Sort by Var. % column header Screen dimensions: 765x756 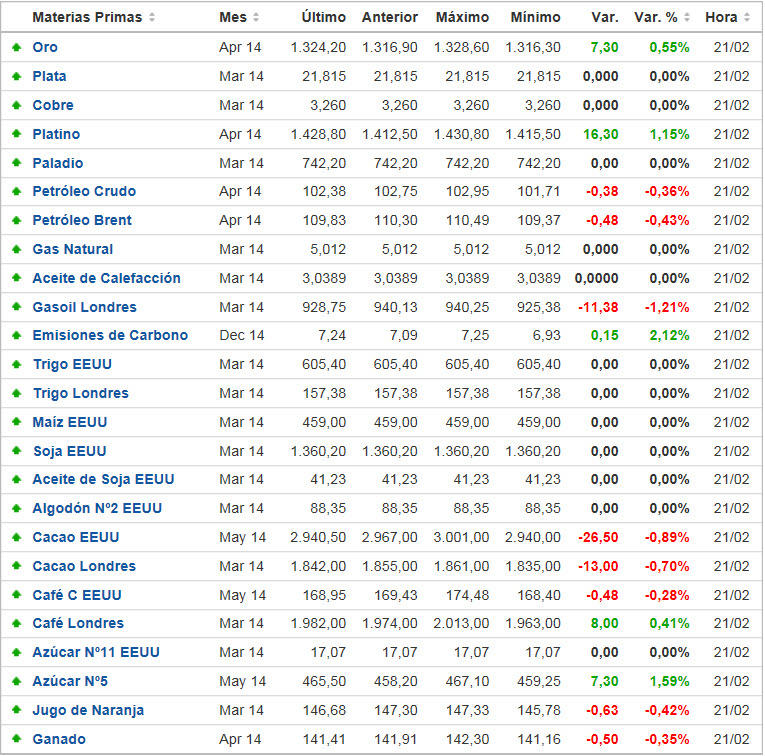pyautogui.click(x=662, y=18)
